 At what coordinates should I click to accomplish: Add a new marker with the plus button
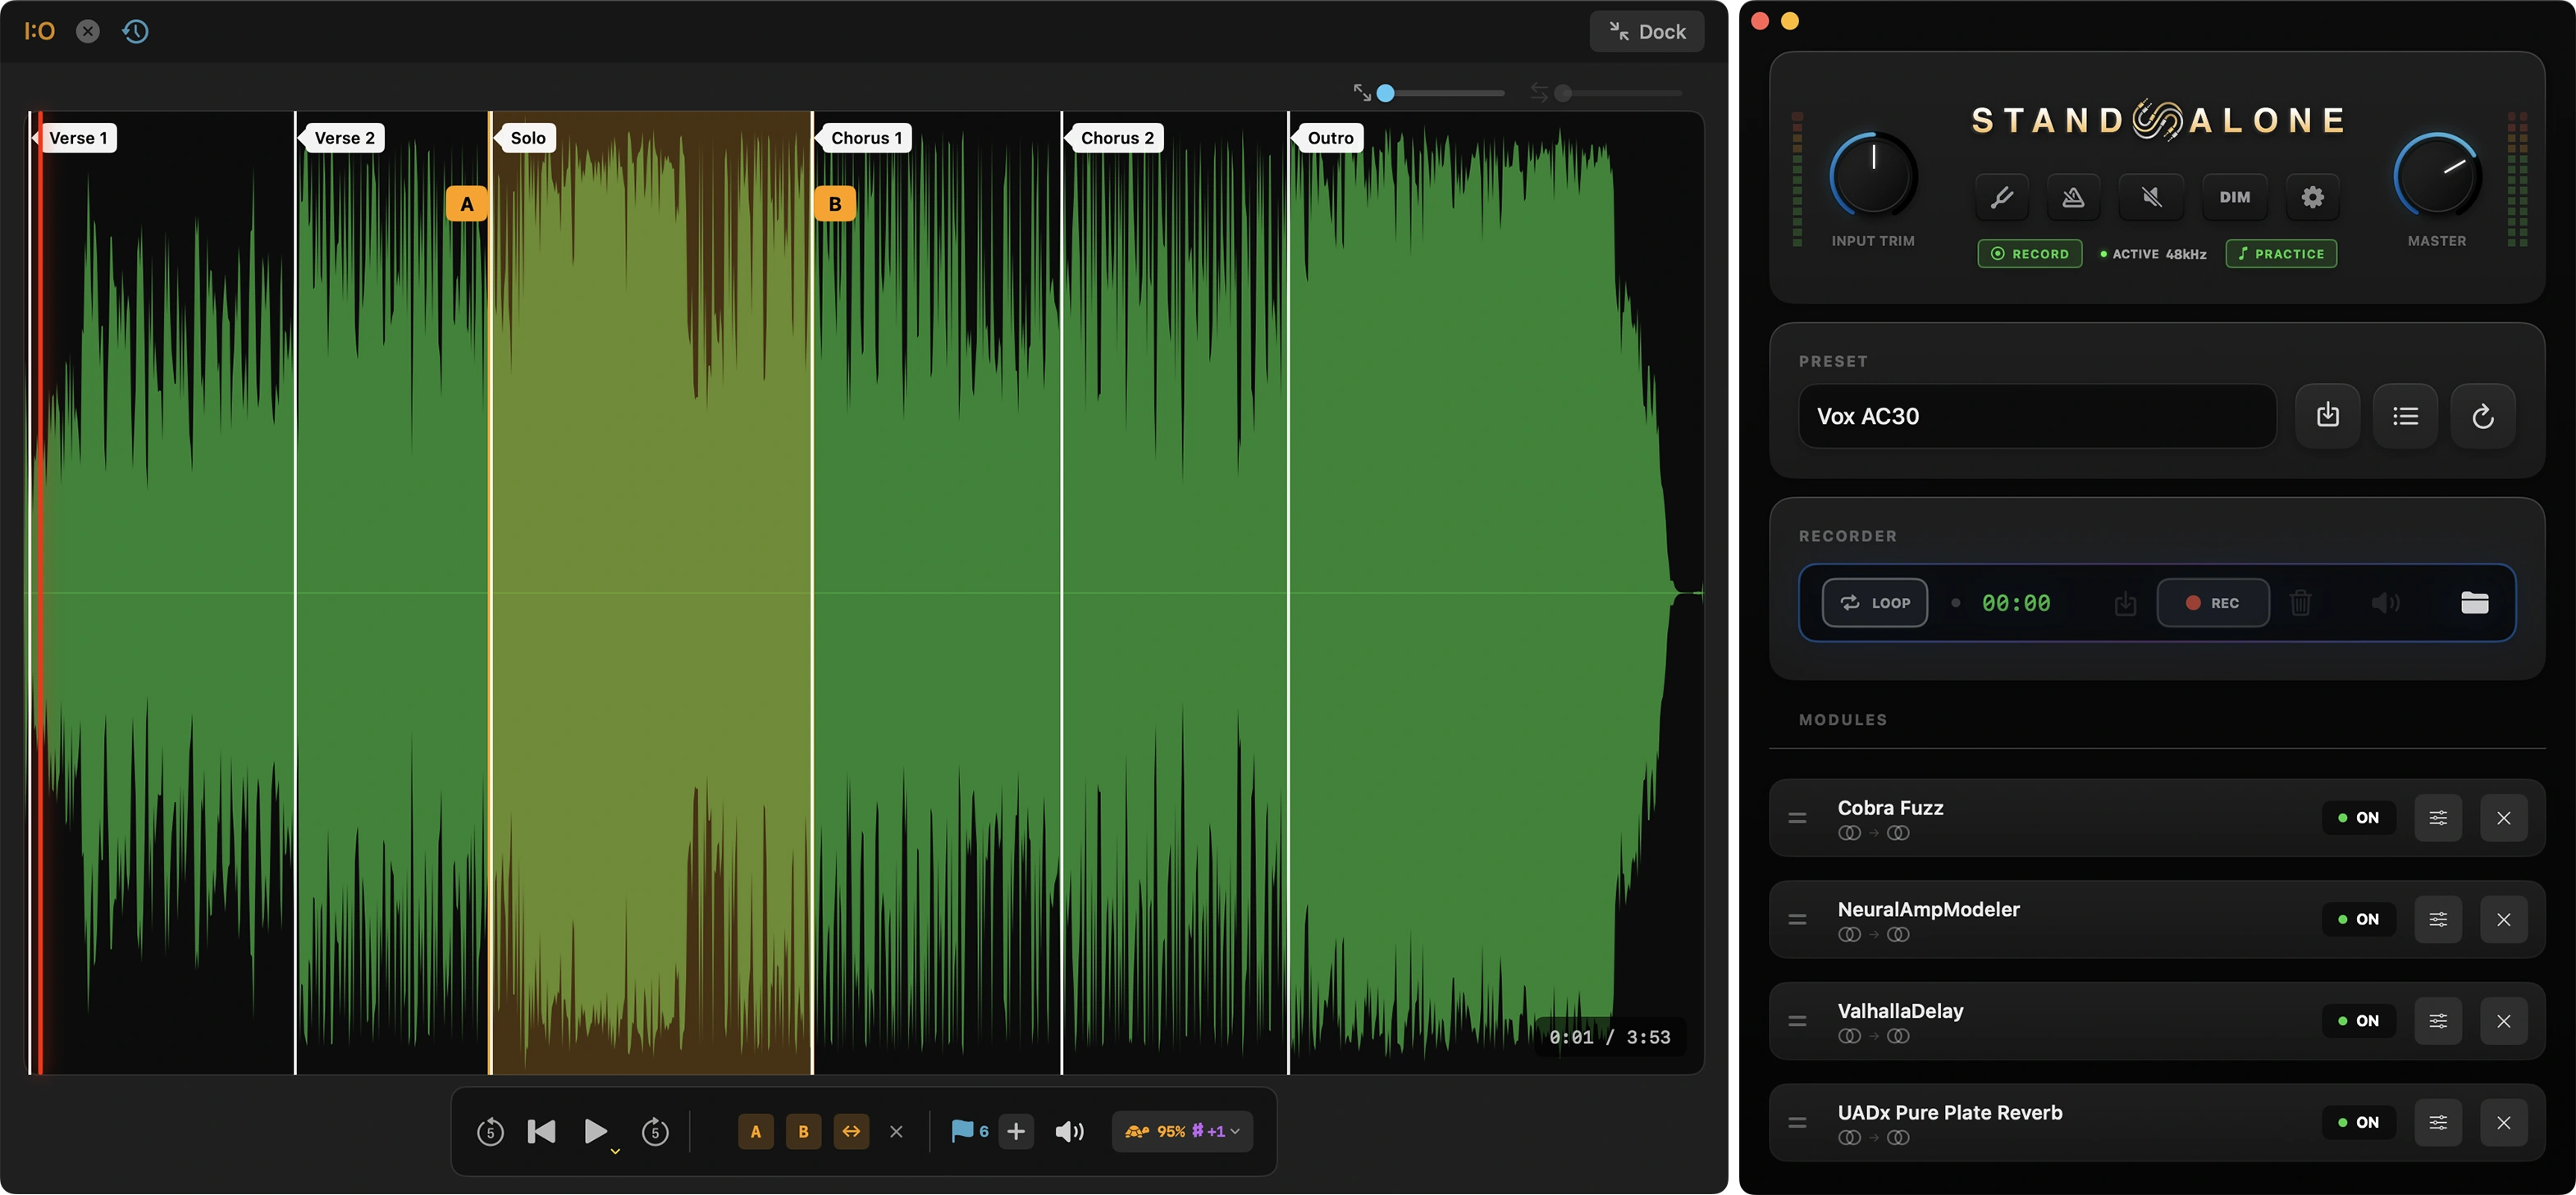click(1016, 1131)
